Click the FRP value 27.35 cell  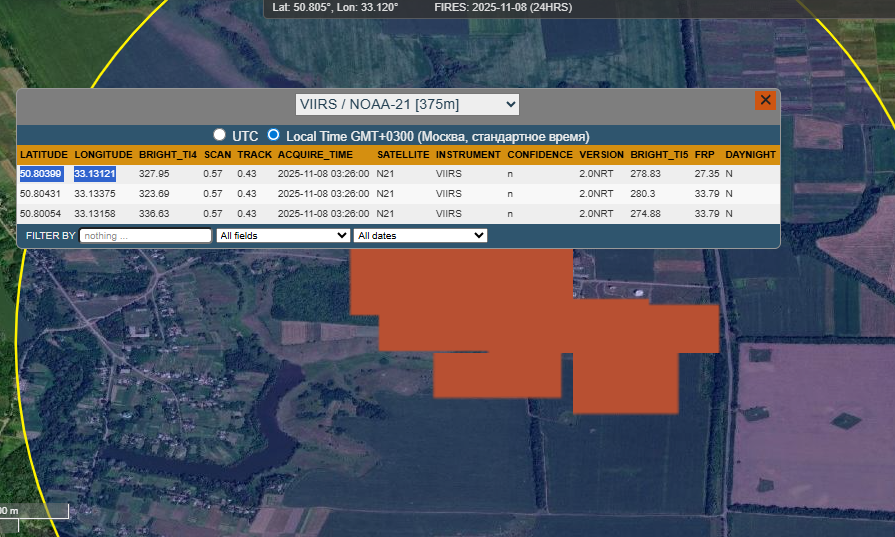[706, 174]
